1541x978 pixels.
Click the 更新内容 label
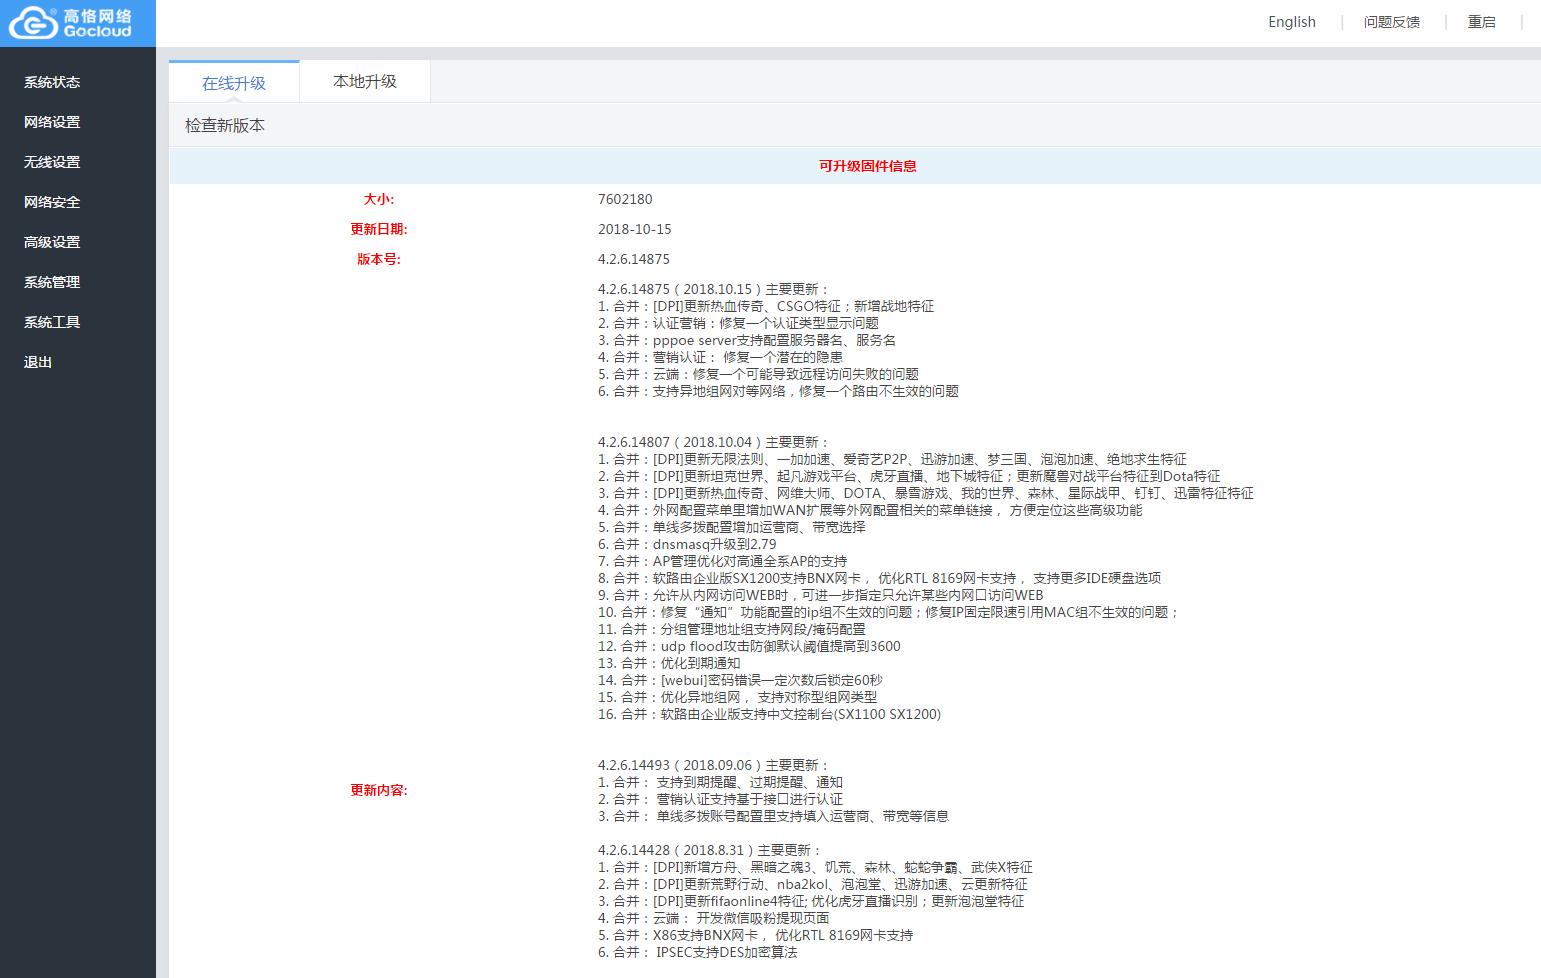coord(378,790)
